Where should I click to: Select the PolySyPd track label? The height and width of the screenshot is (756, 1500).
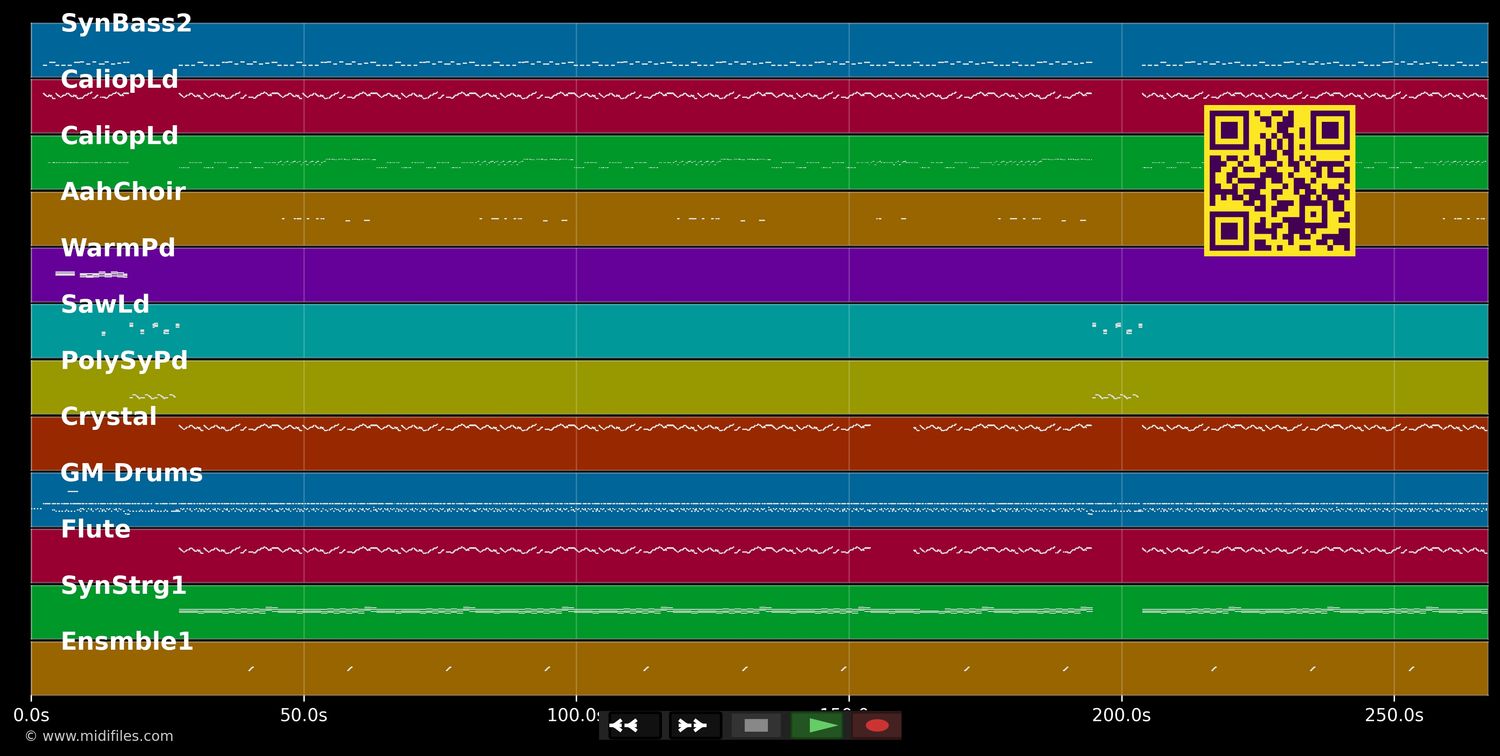click(124, 361)
